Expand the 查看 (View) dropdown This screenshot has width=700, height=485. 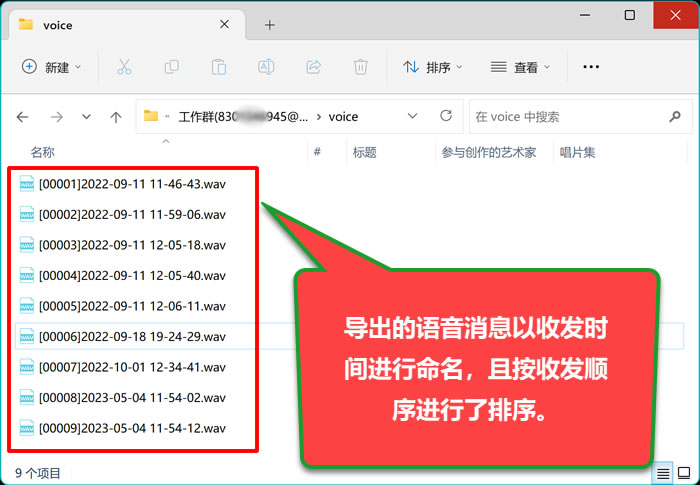click(x=520, y=67)
